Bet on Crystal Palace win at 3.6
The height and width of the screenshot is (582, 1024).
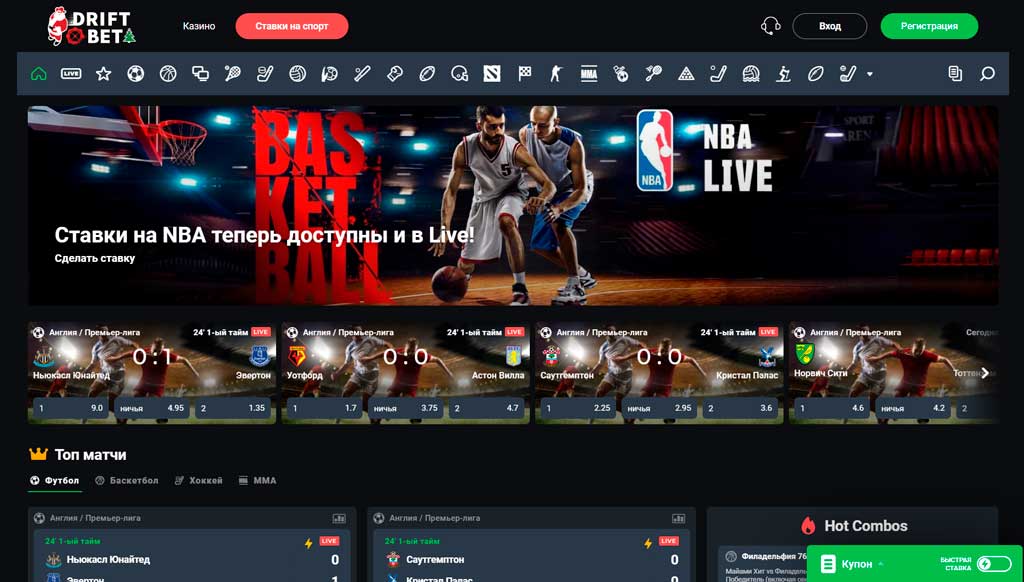click(x=741, y=408)
